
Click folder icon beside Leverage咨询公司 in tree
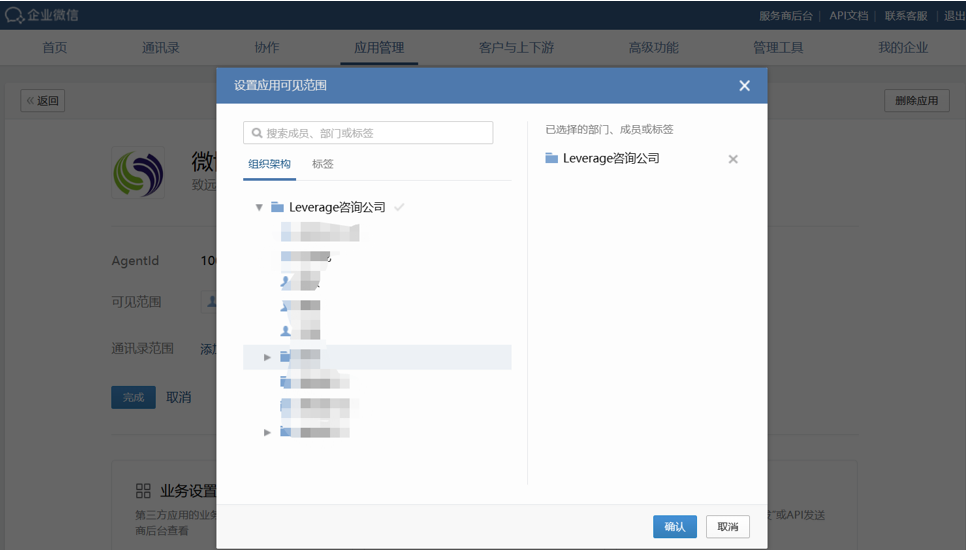pyautogui.click(x=277, y=207)
